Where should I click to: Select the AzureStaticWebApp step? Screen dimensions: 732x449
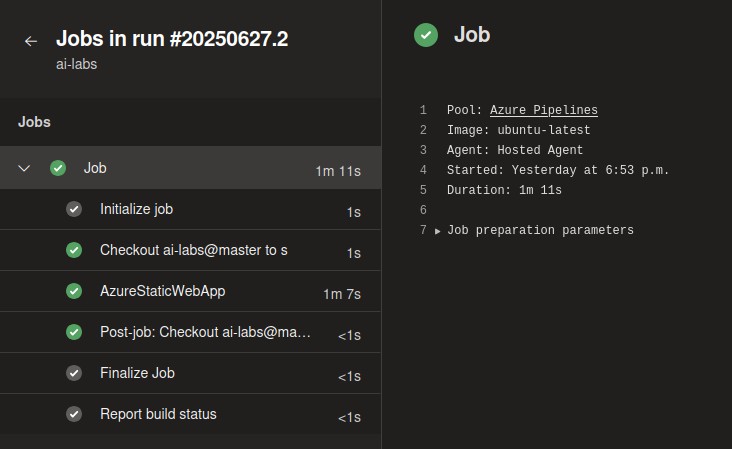pos(190,291)
